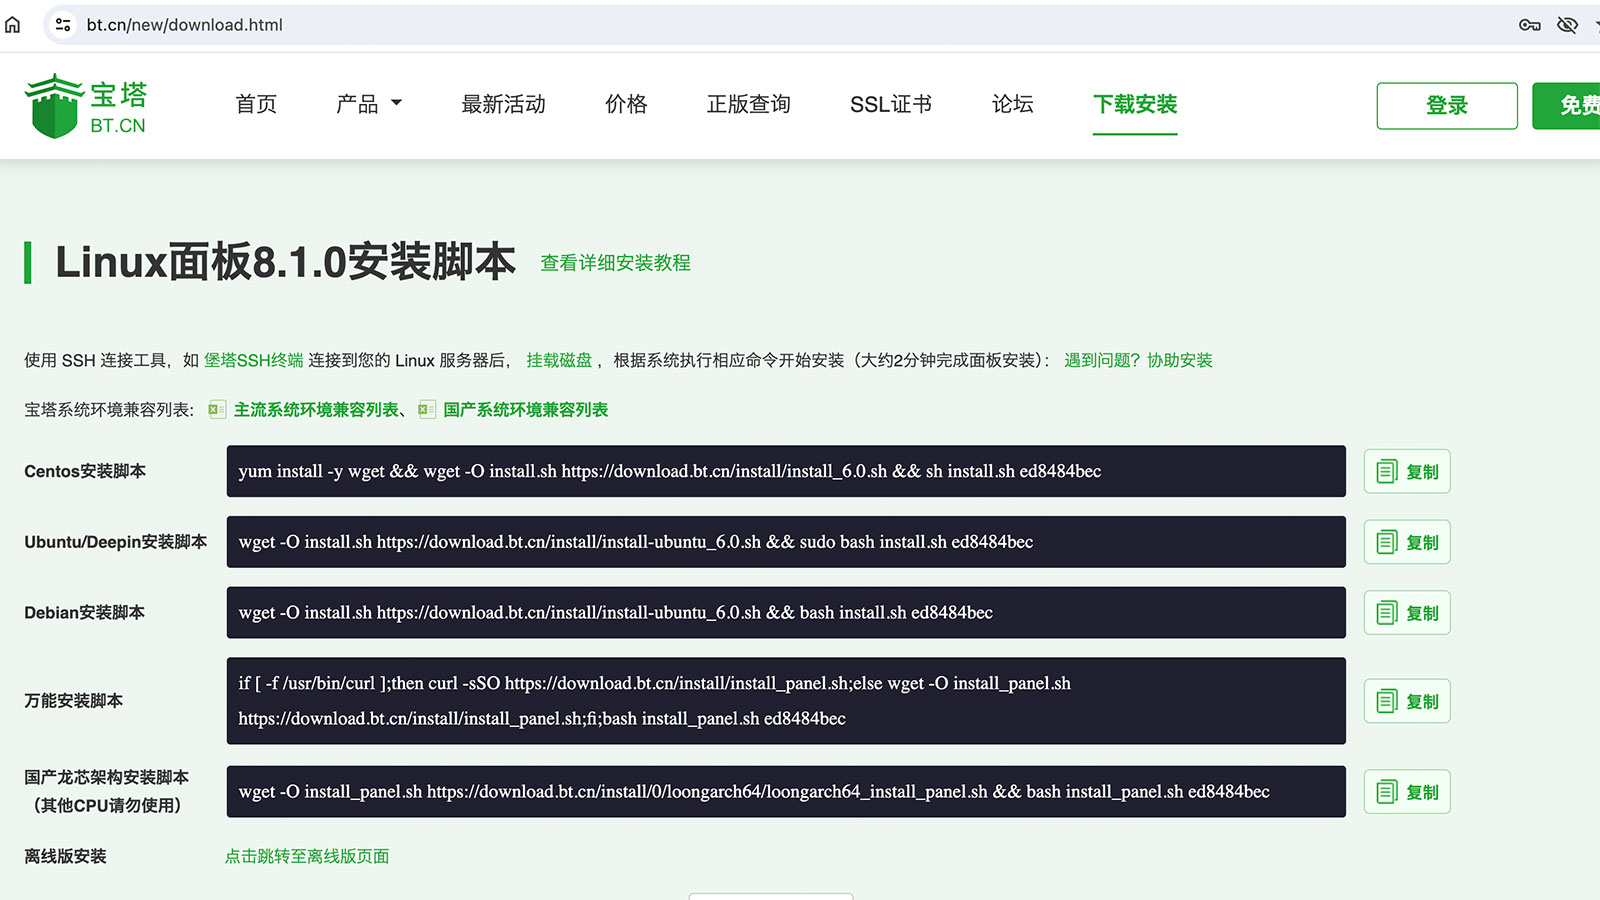This screenshot has height=900, width=1600.
Task: Open site information icon in address bar
Action: tap(63, 25)
